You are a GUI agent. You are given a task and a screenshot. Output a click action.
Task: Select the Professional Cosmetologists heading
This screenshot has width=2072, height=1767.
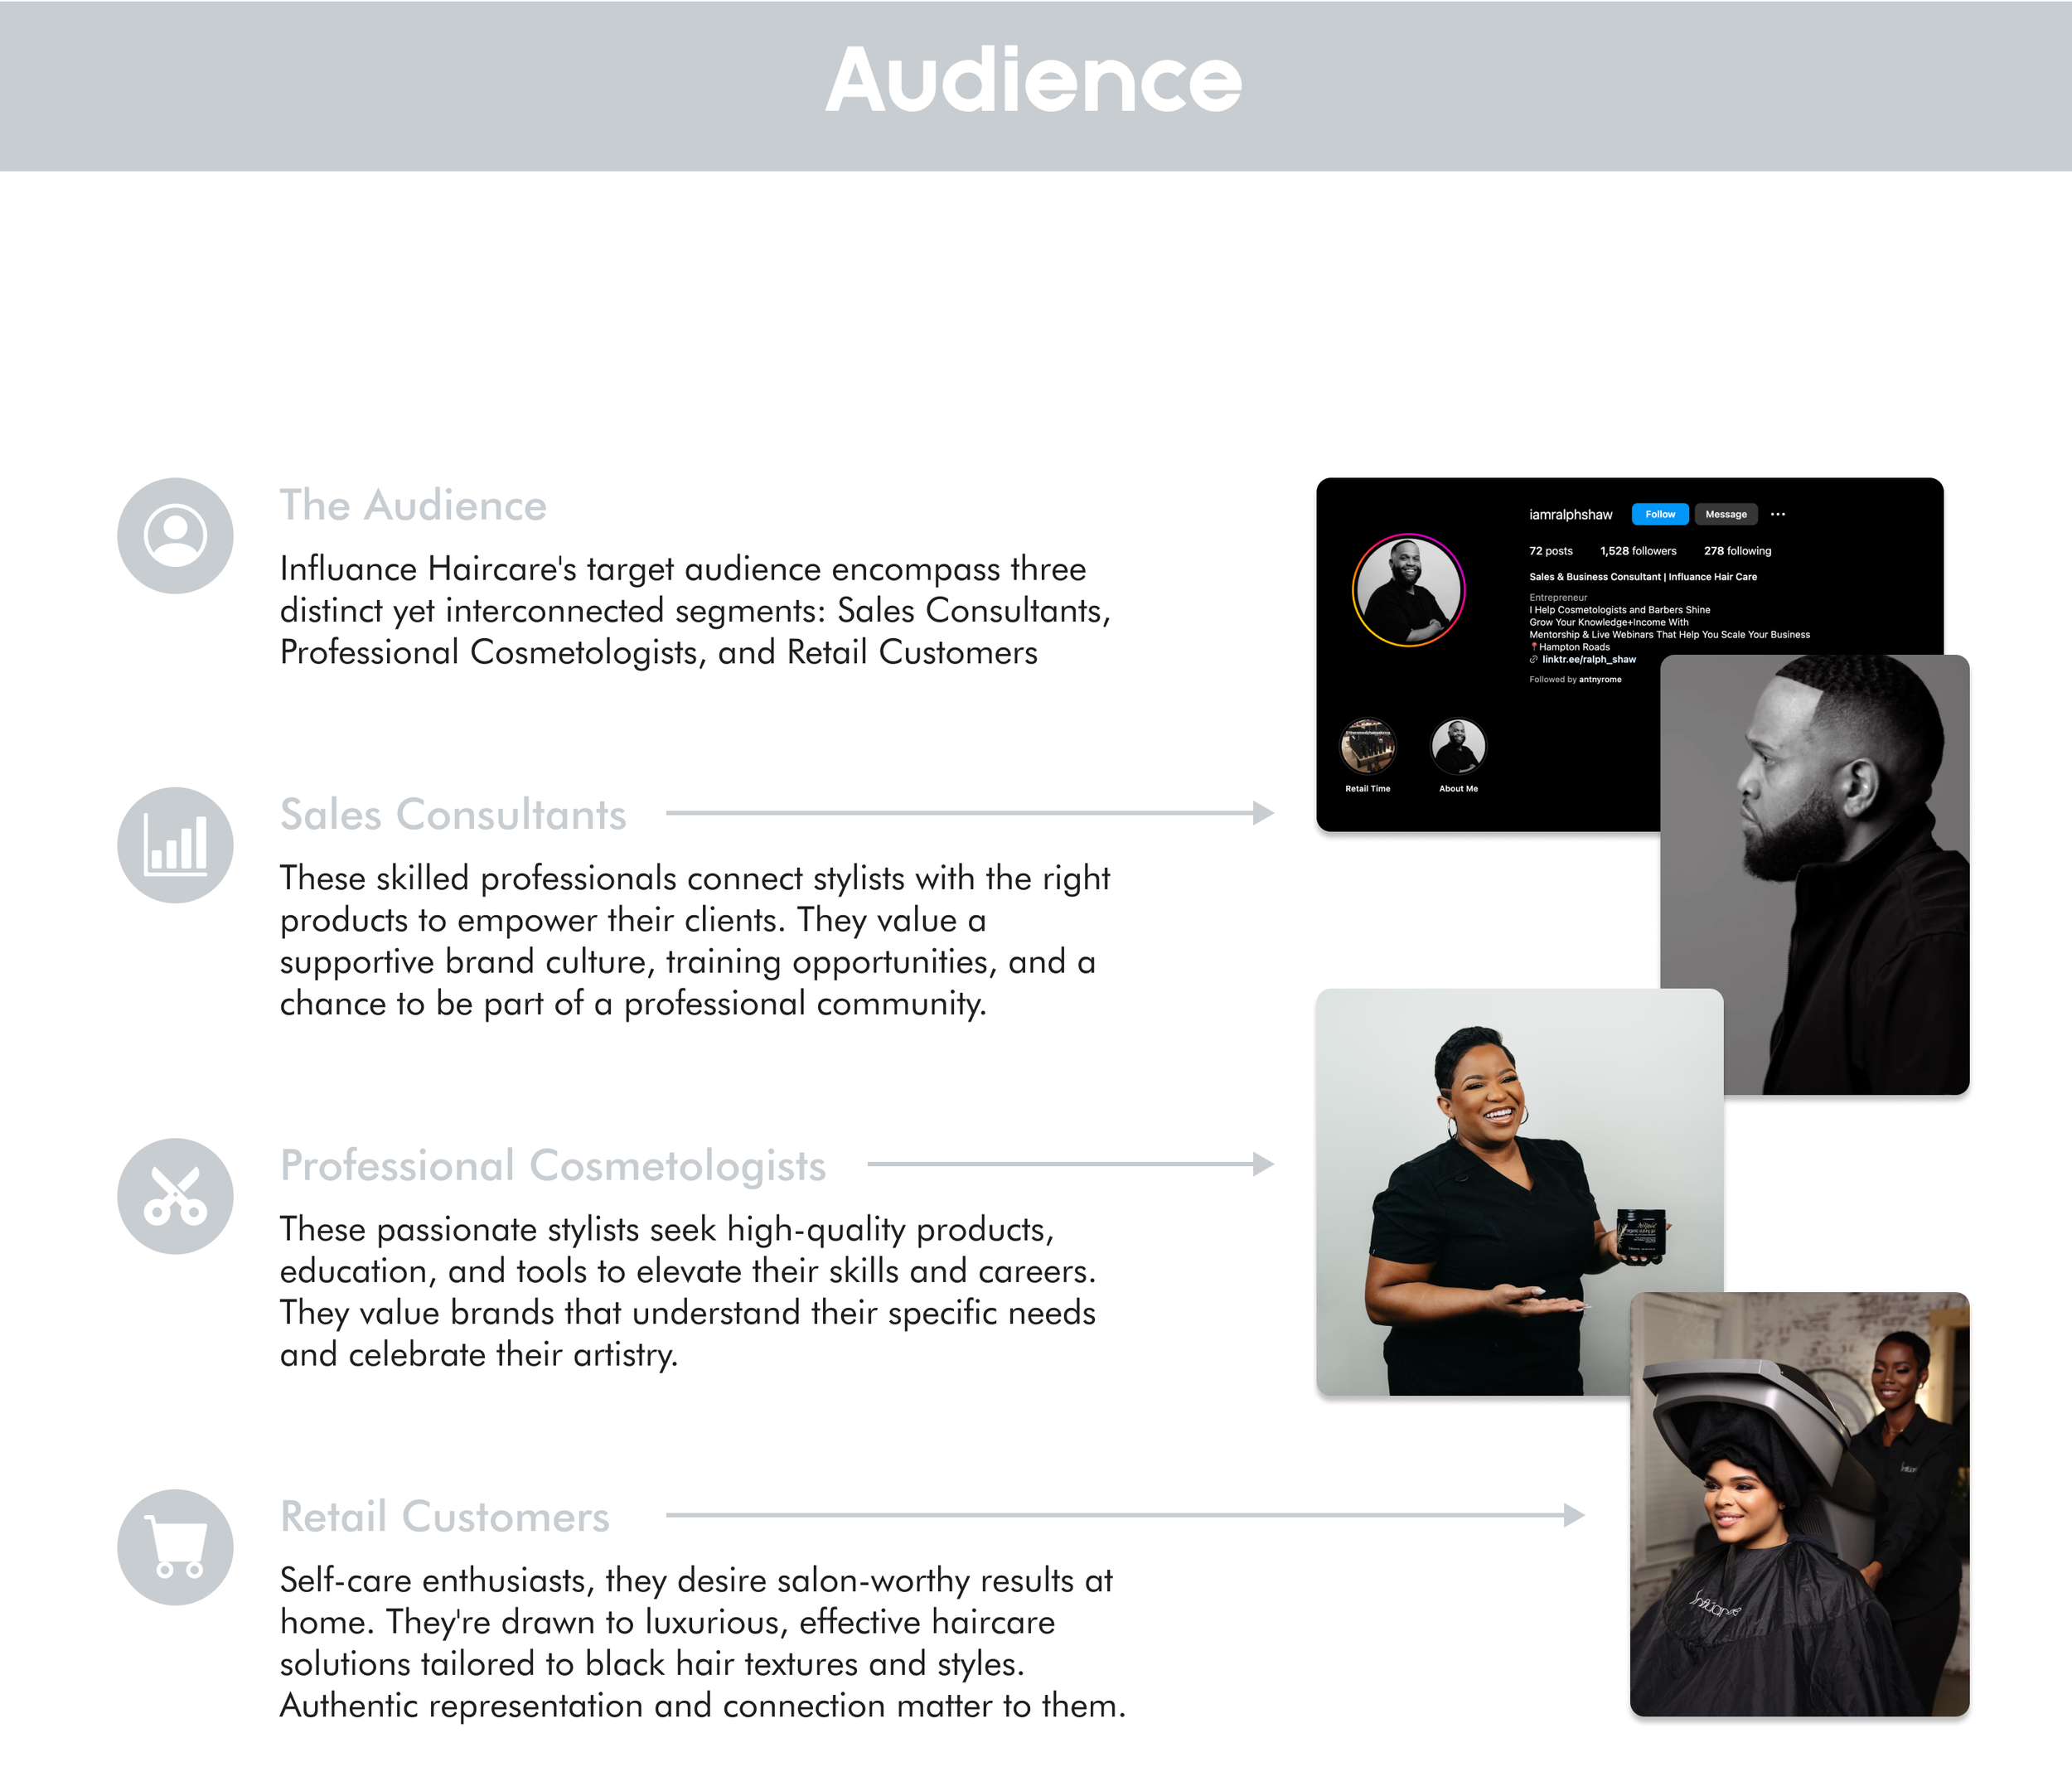[x=552, y=1166]
